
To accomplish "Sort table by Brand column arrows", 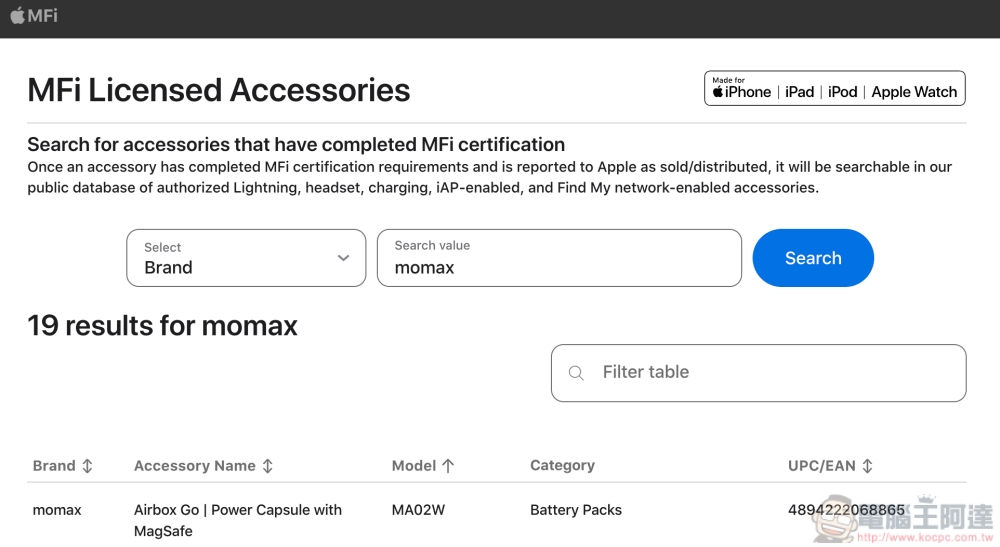I will click(x=87, y=466).
